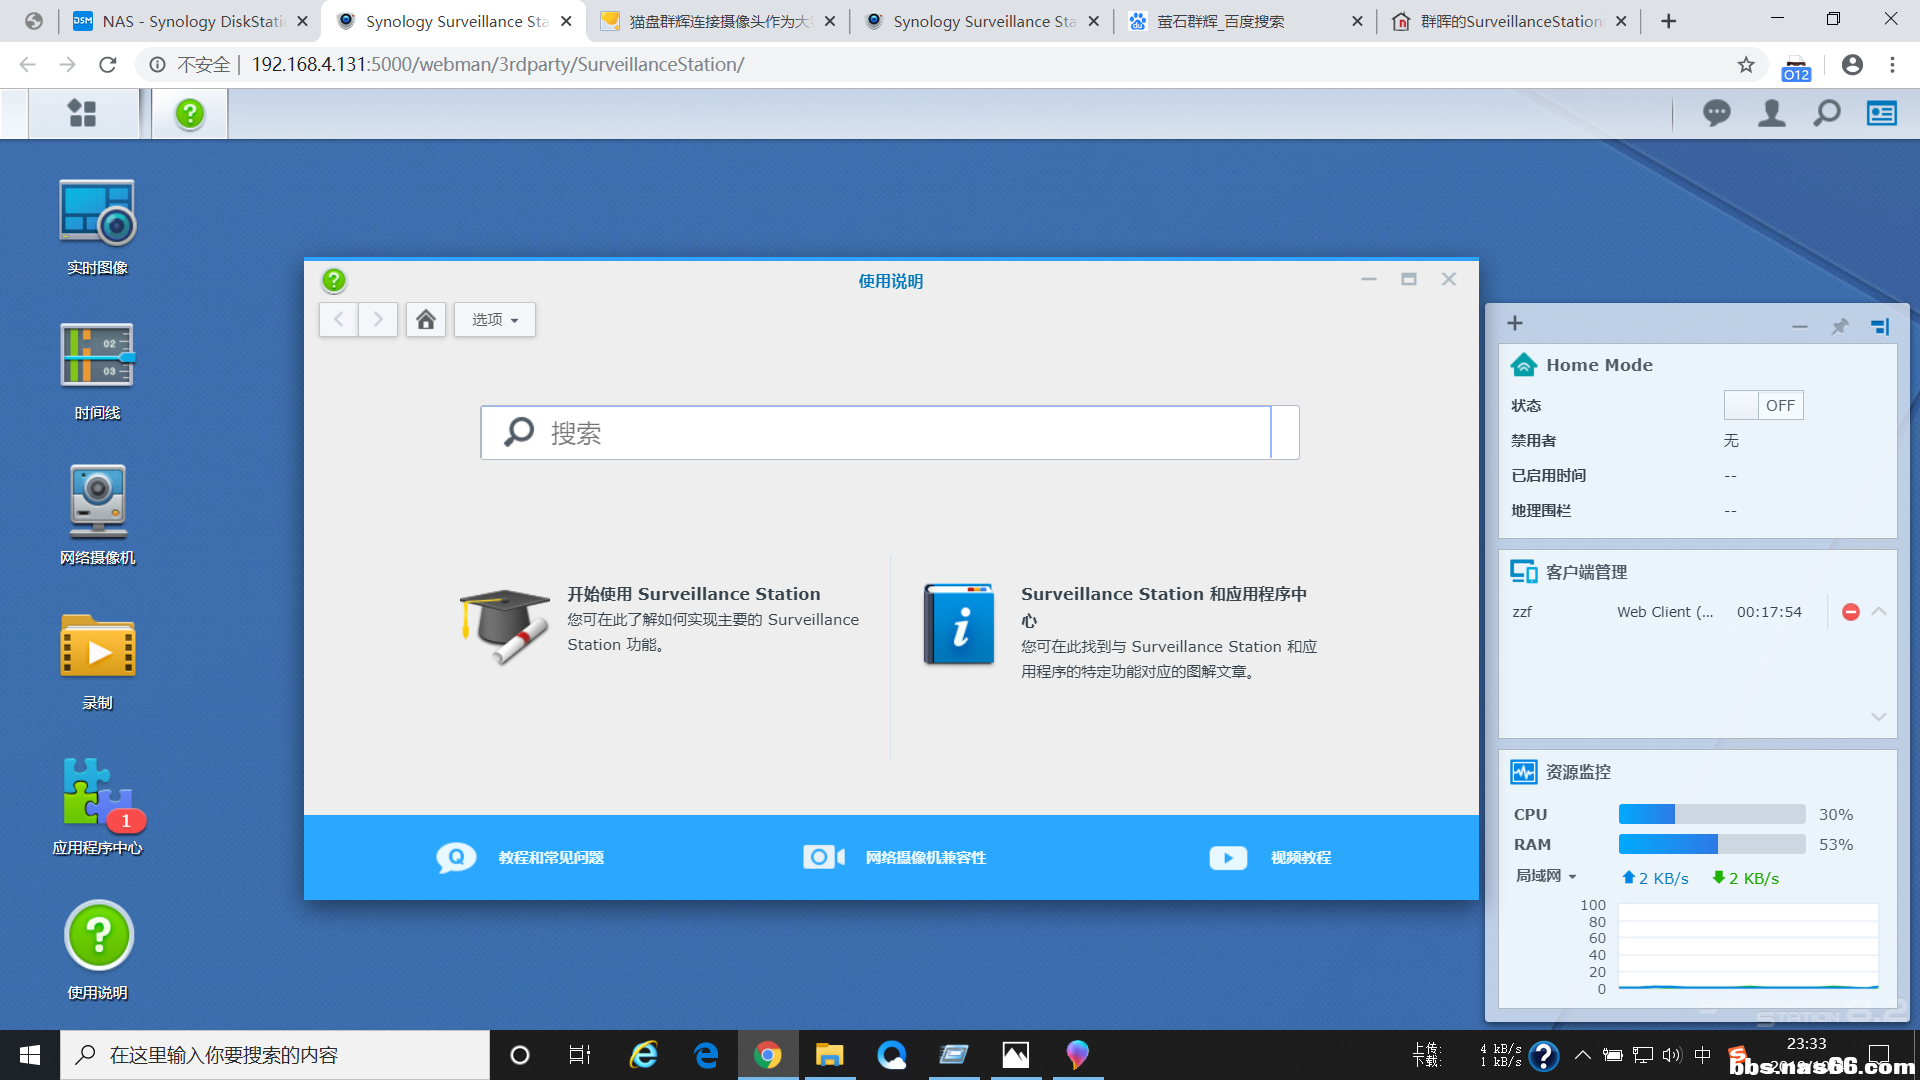Screen dimensions: 1920x1080
Task: Open the 网络摄像机兼容性 camera compatibility link
Action: click(925, 857)
